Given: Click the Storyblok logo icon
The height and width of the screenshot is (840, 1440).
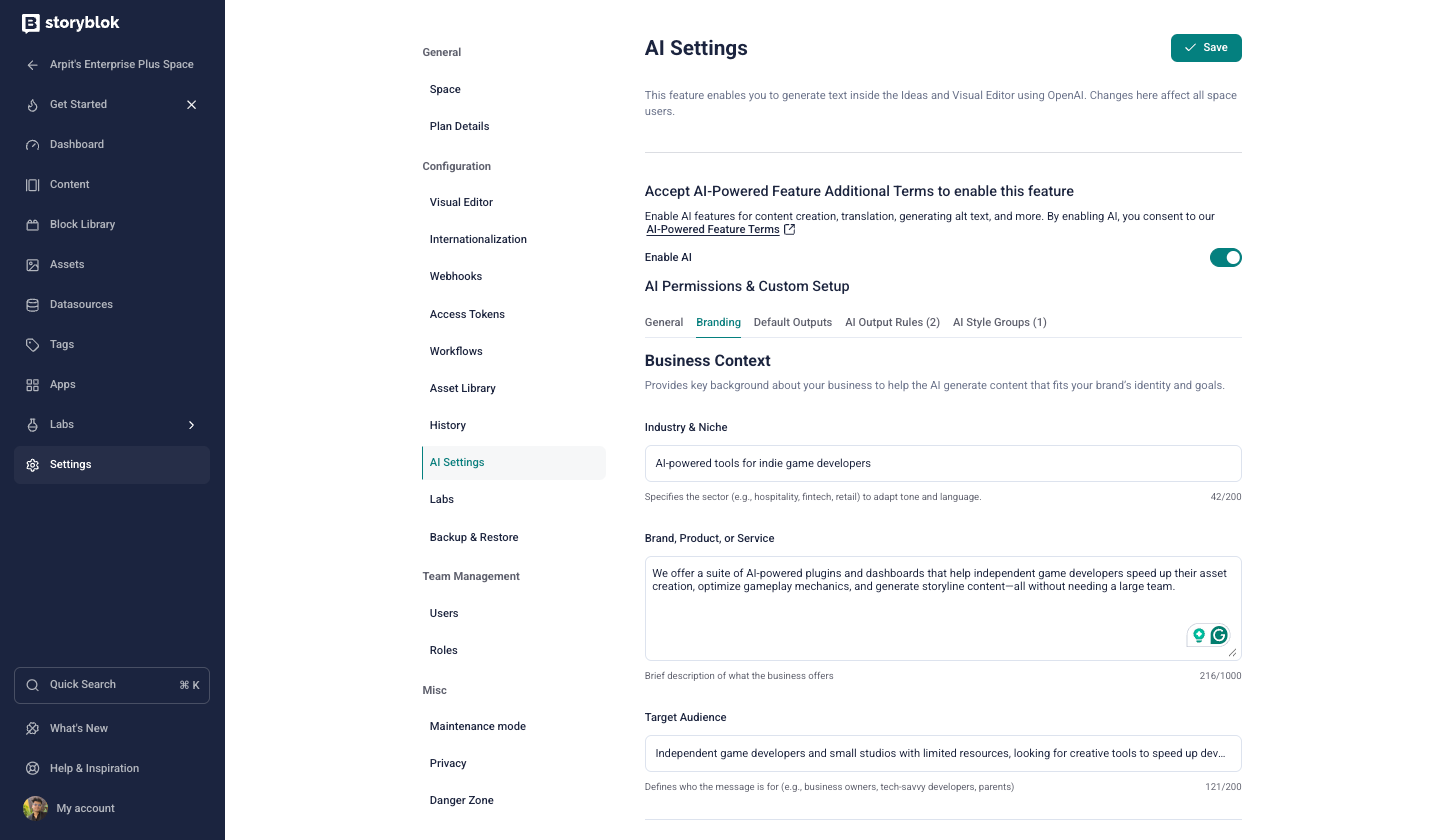Looking at the screenshot, I should [x=31, y=24].
